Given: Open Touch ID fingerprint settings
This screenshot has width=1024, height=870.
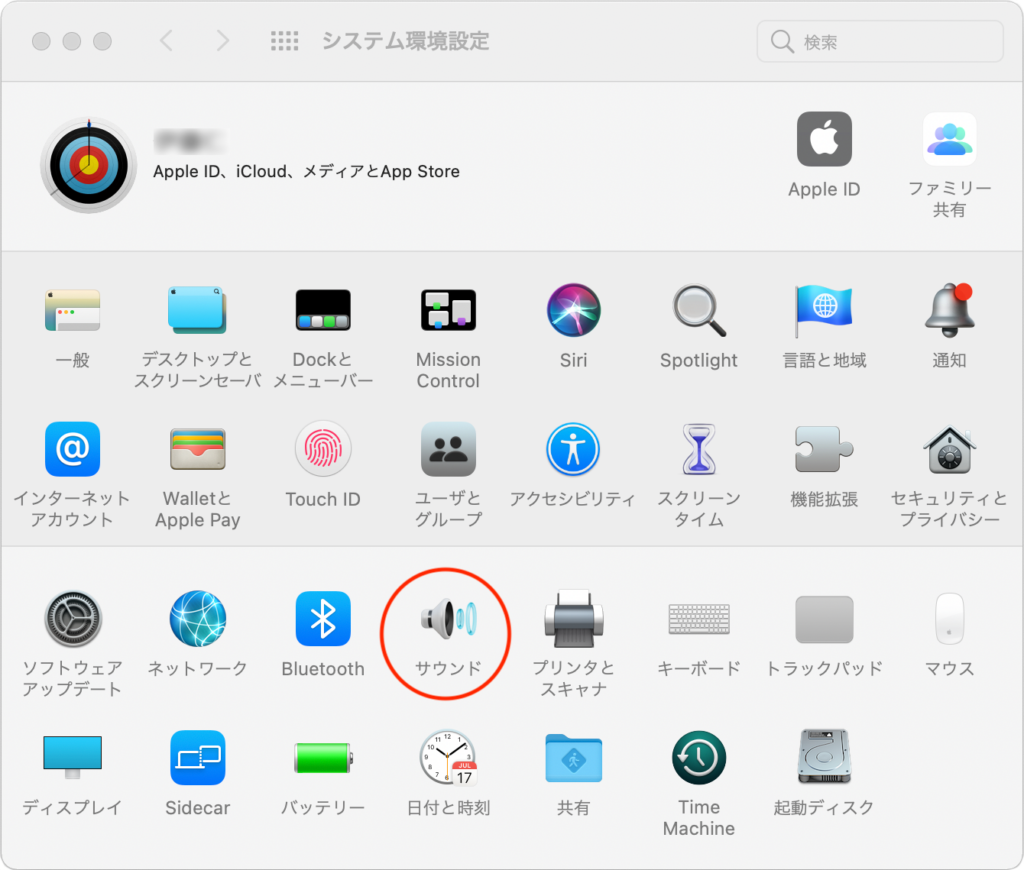Looking at the screenshot, I should click(323, 450).
